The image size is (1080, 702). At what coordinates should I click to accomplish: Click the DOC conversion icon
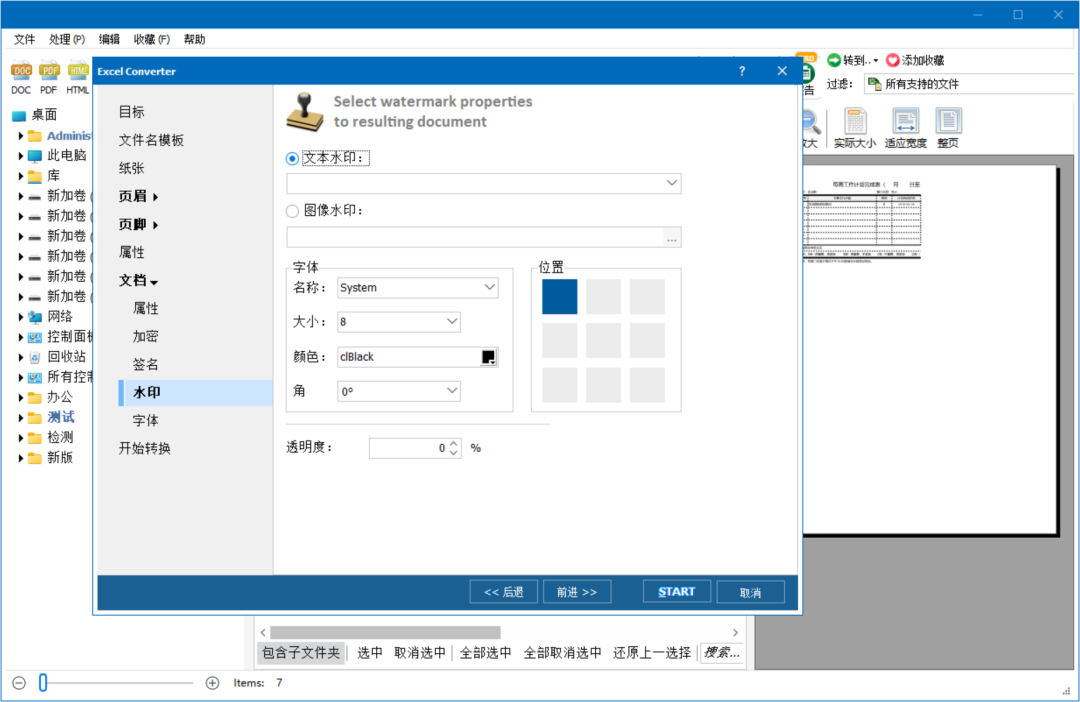pyautogui.click(x=21, y=71)
